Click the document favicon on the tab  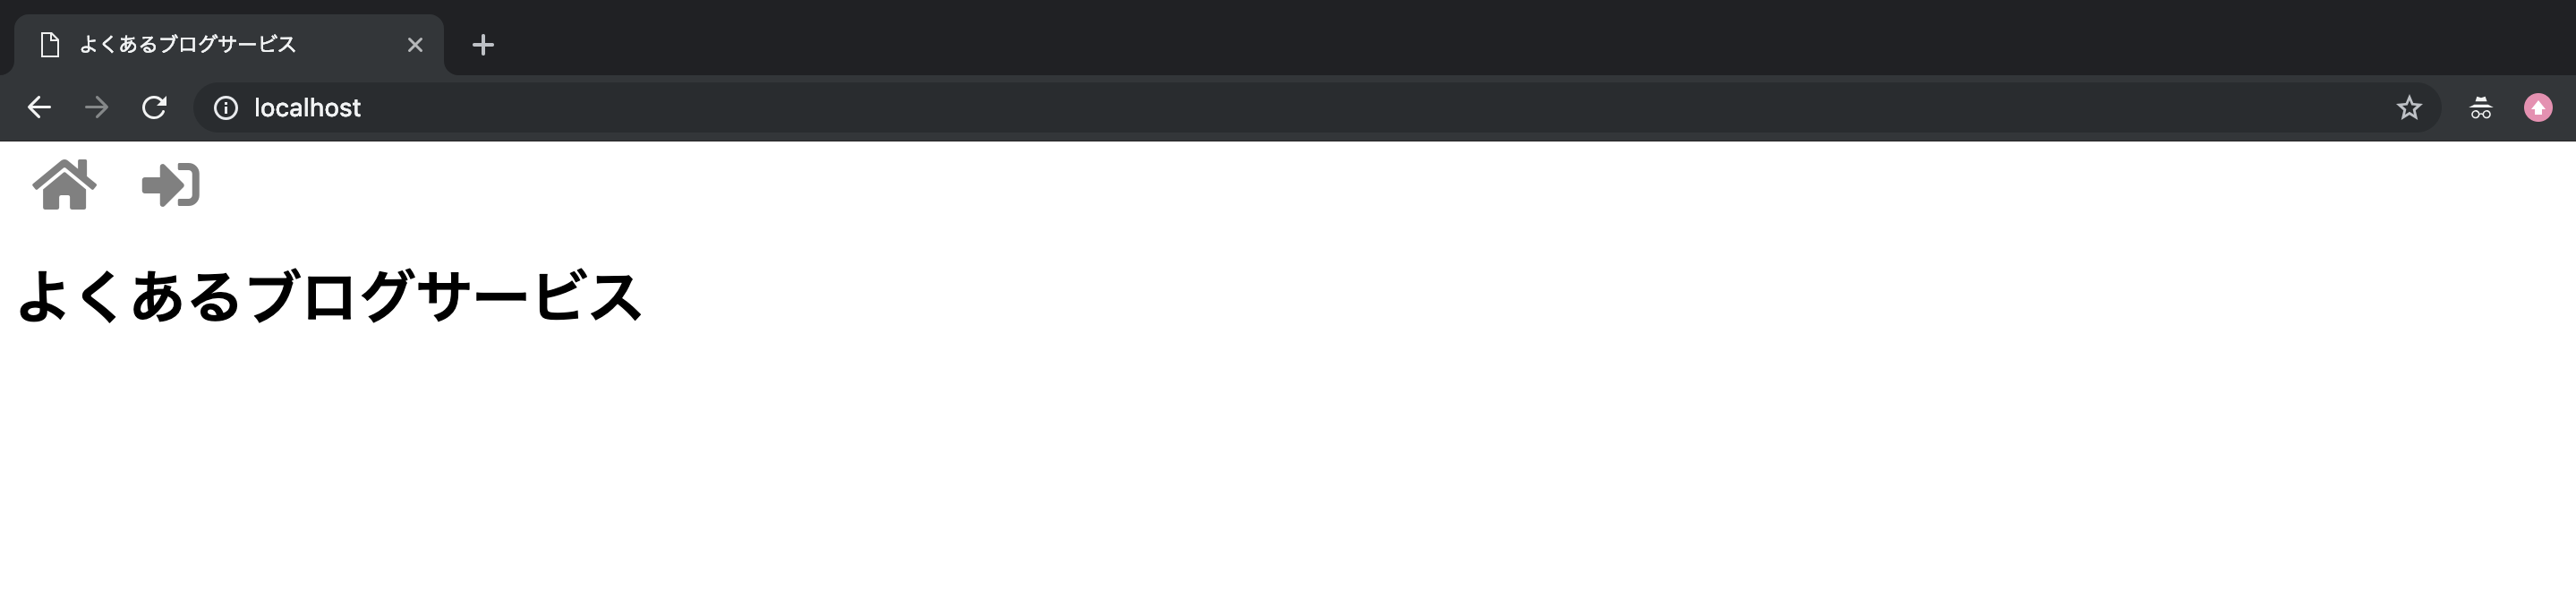coord(50,45)
